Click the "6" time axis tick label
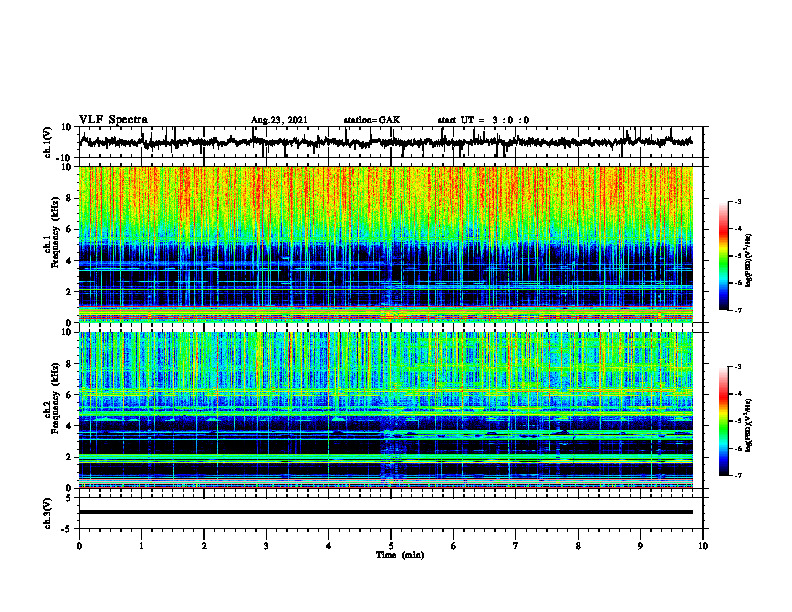 454,546
